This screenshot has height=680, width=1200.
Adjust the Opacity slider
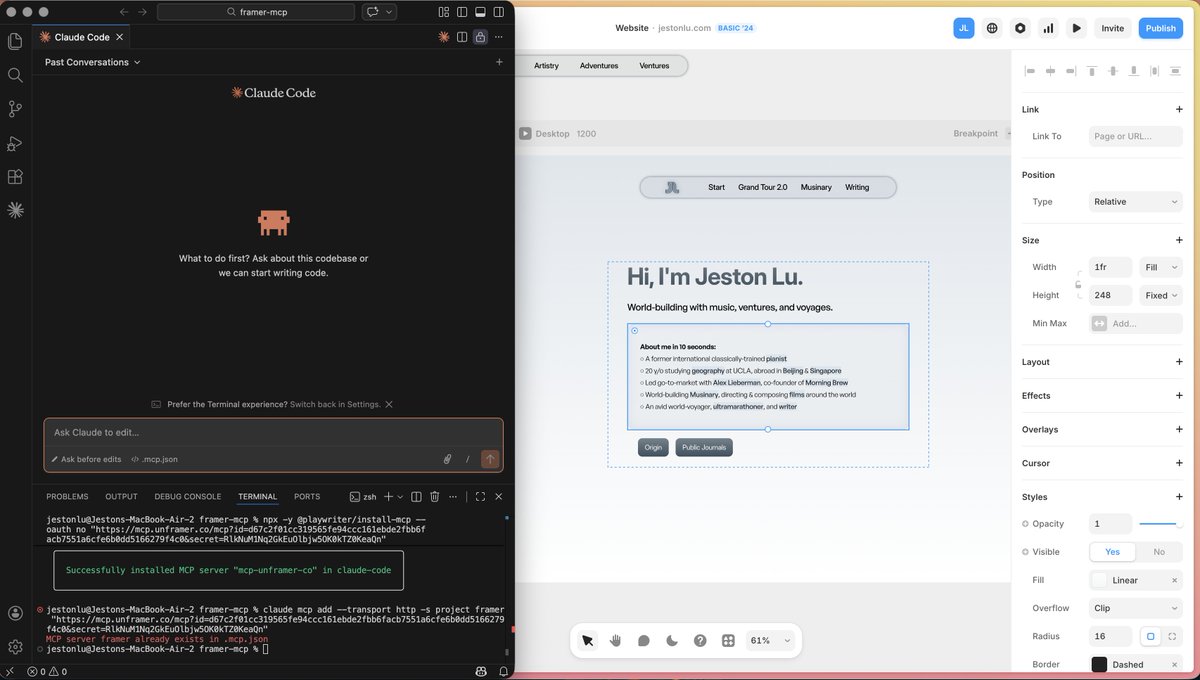(1161, 524)
